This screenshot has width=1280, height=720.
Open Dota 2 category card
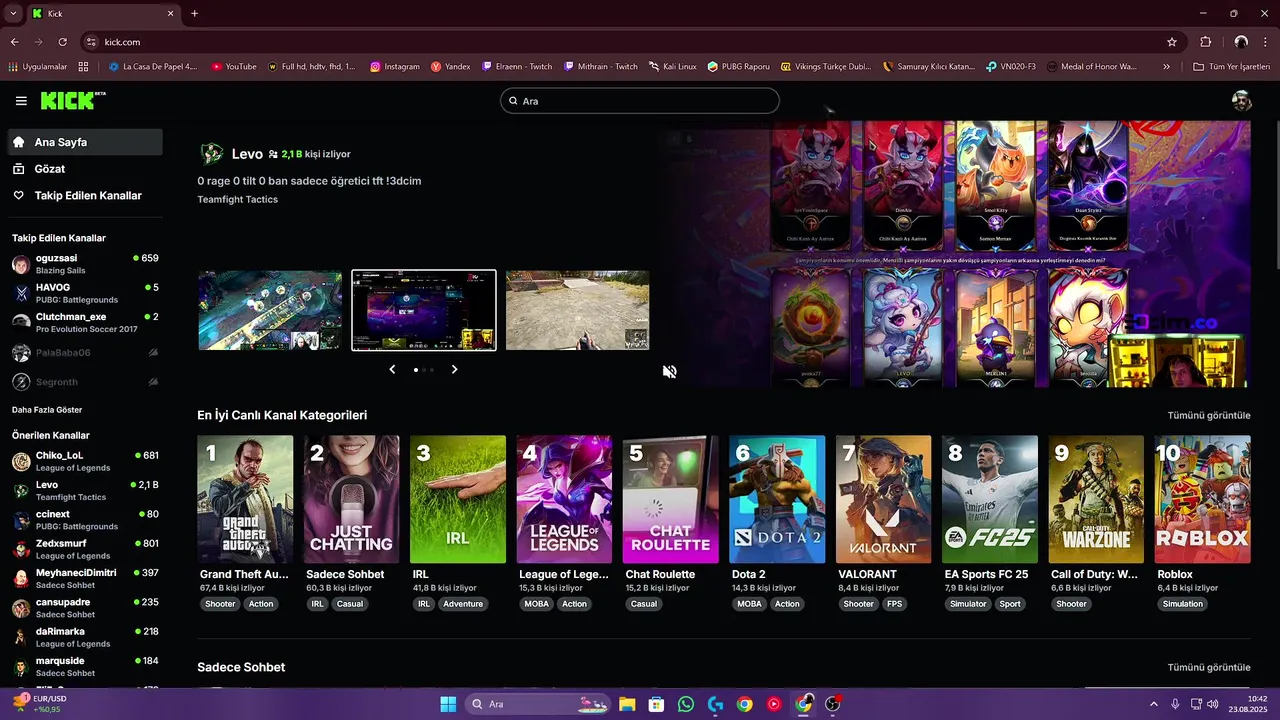coord(777,499)
